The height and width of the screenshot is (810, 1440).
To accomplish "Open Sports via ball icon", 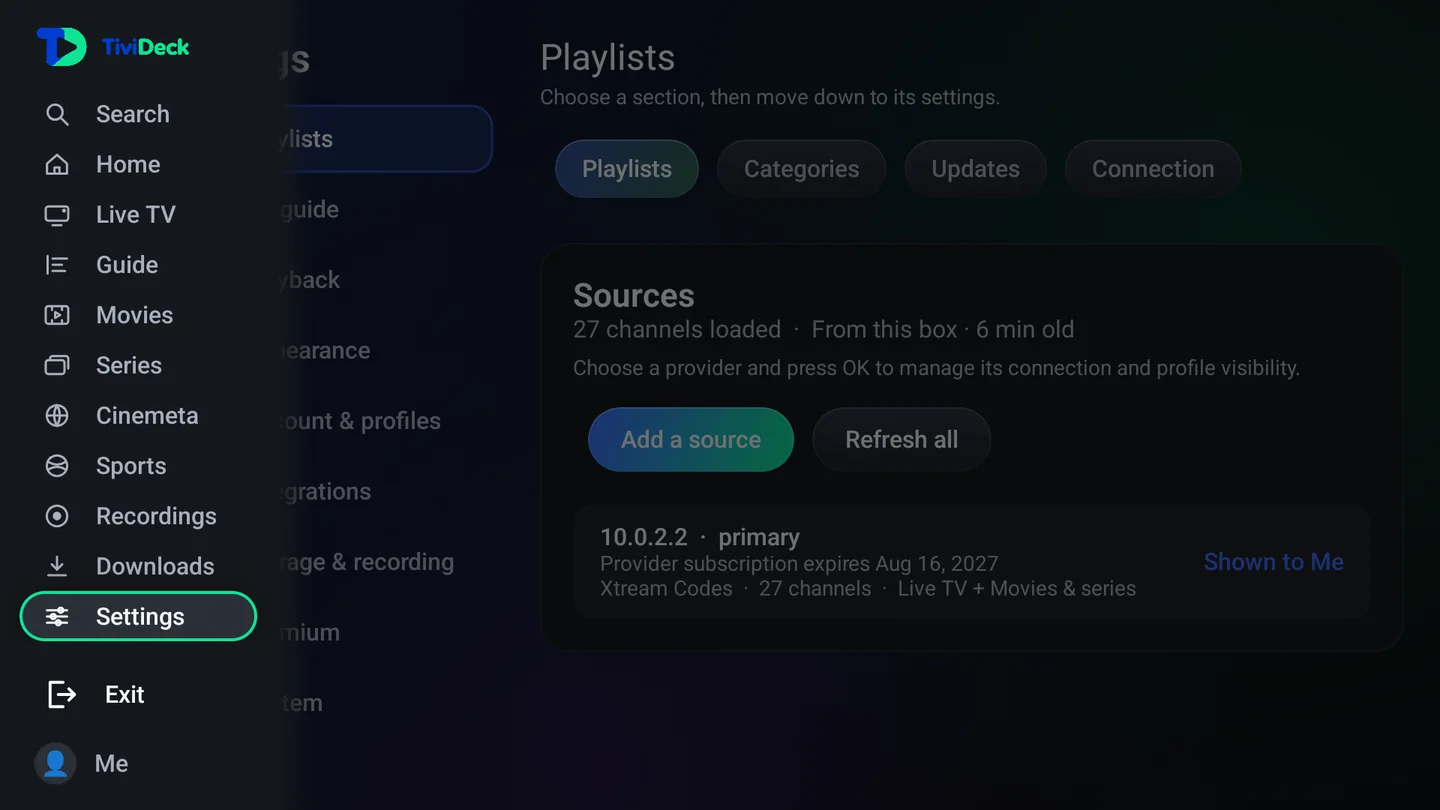I will 57,466.
